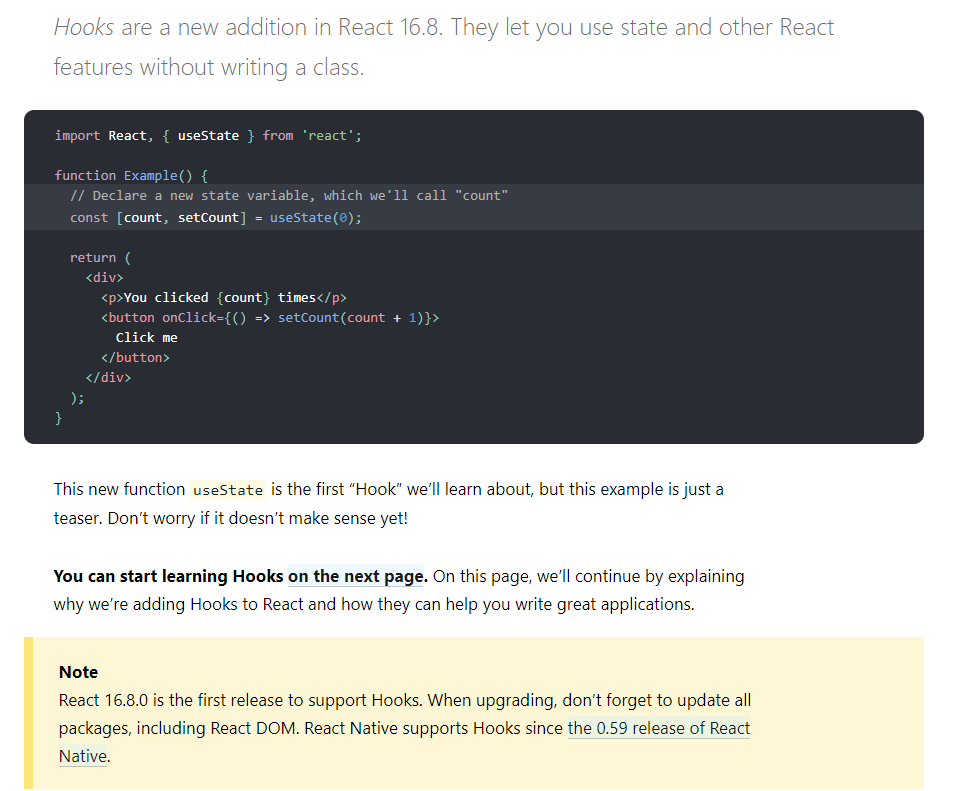This screenshot has height=791, width=964.
Task: Click the "</div>" closing tag line
Action: pyautogui.click(x=108, y=377)
